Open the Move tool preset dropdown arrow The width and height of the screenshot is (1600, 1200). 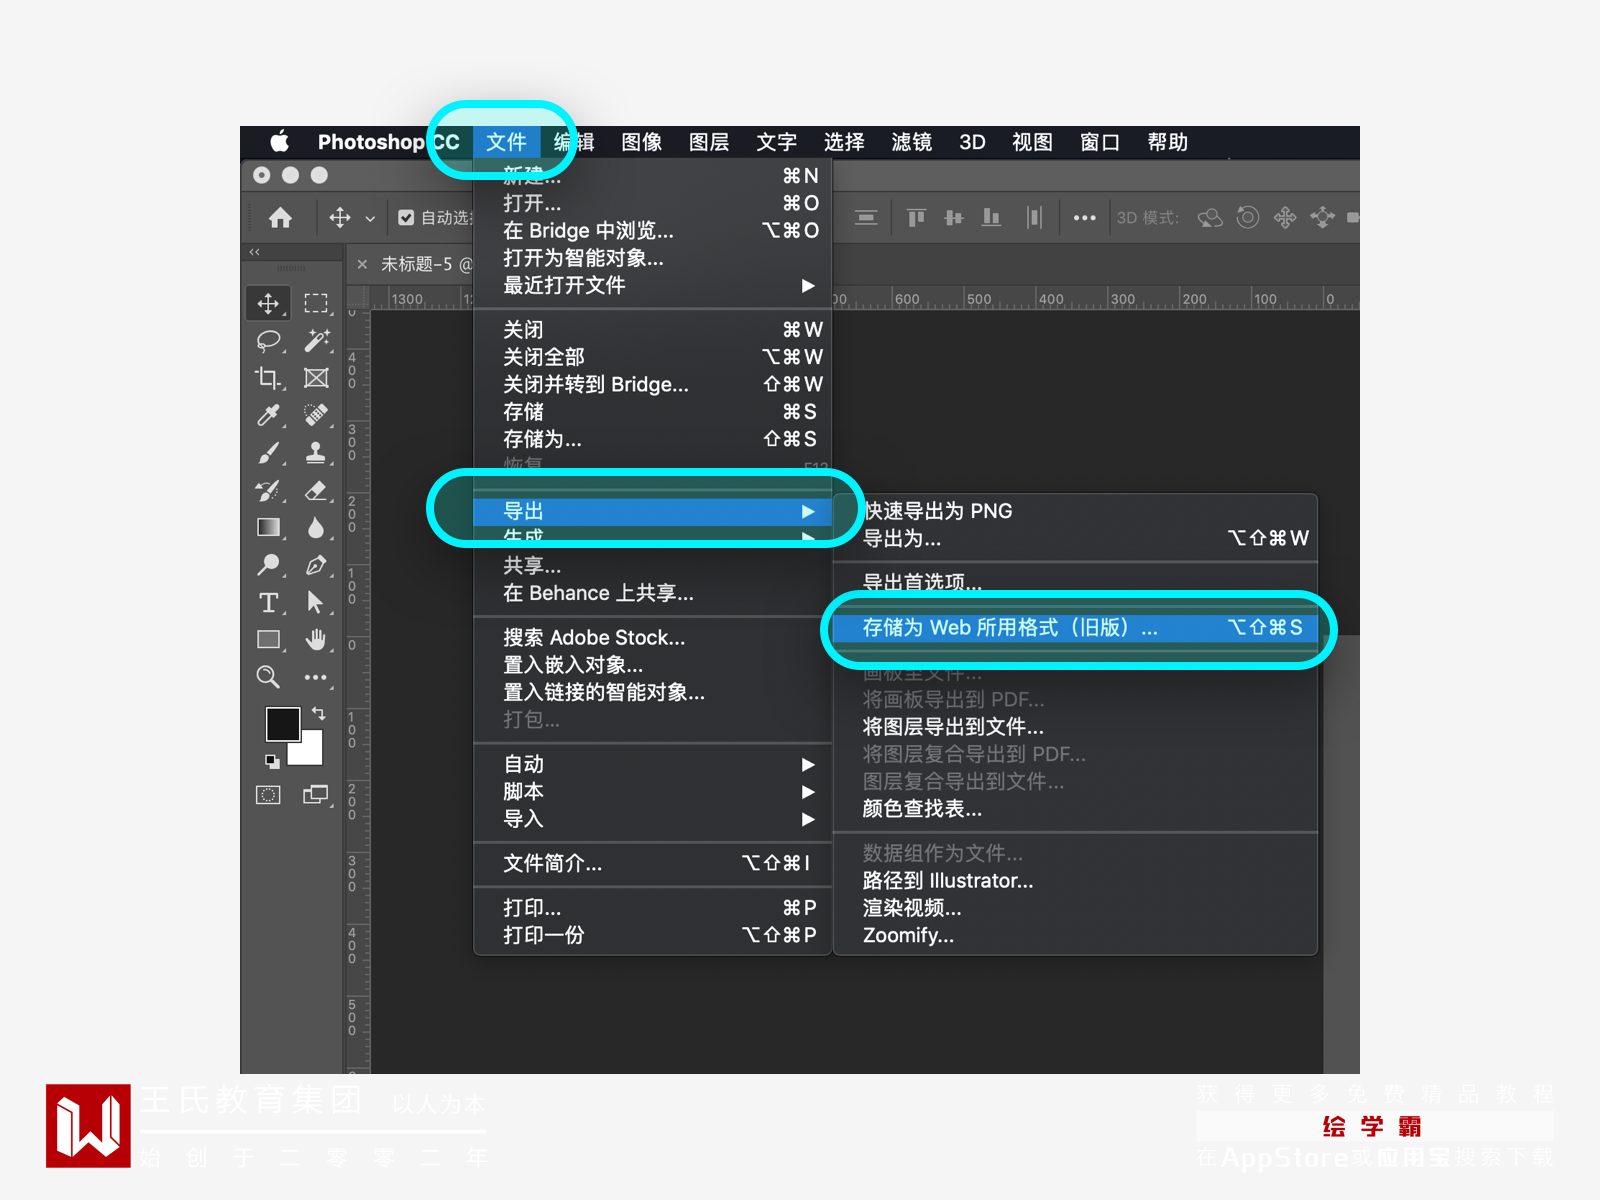(x=370, y=218)
